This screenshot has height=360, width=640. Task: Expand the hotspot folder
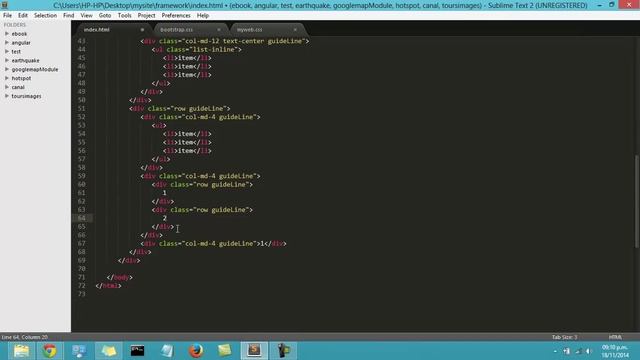[7, 78]
